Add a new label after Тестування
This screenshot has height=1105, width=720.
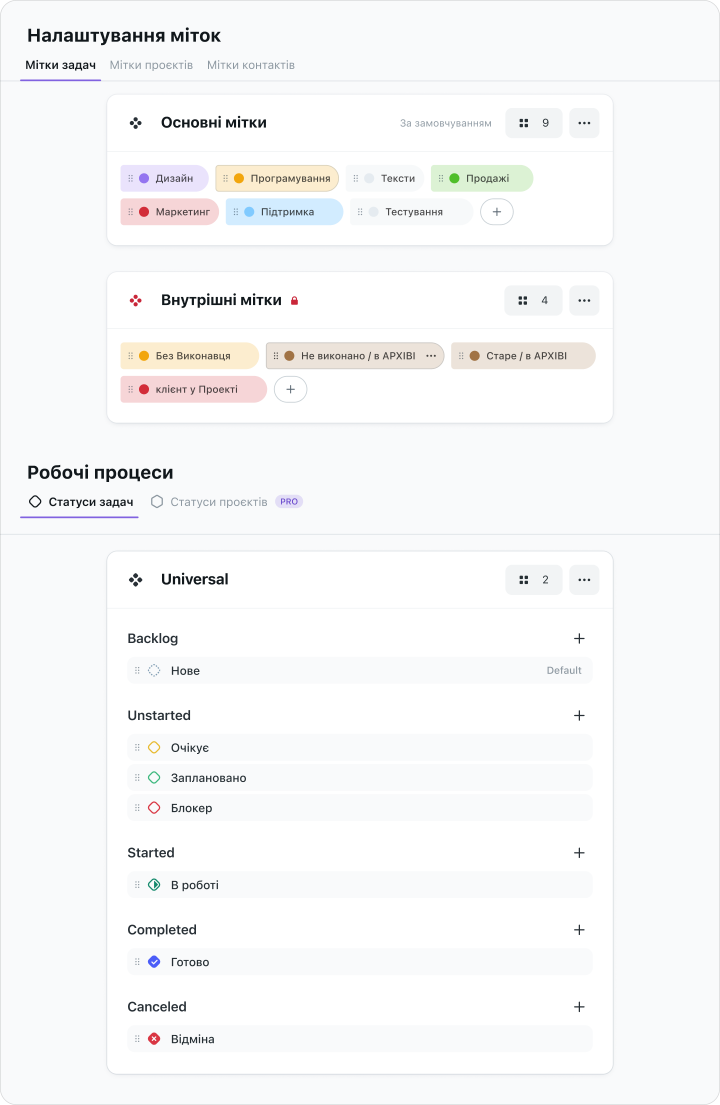point(497,212)
